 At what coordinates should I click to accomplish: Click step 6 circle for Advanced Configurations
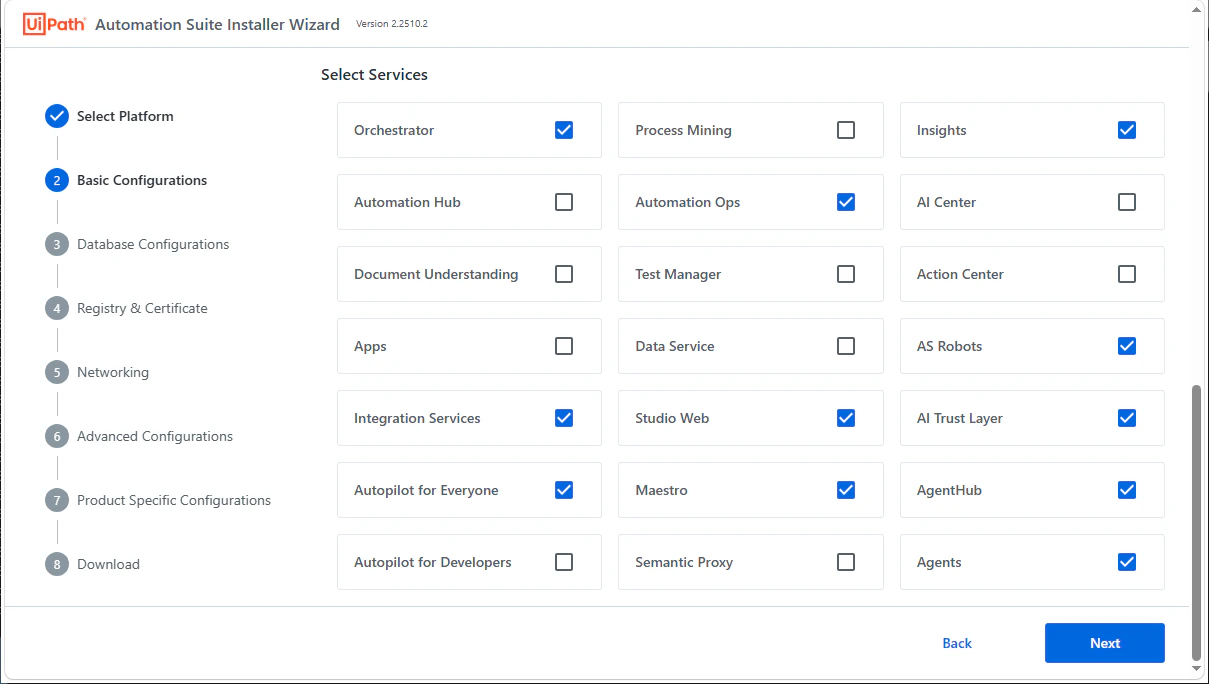tap(57, 436)
